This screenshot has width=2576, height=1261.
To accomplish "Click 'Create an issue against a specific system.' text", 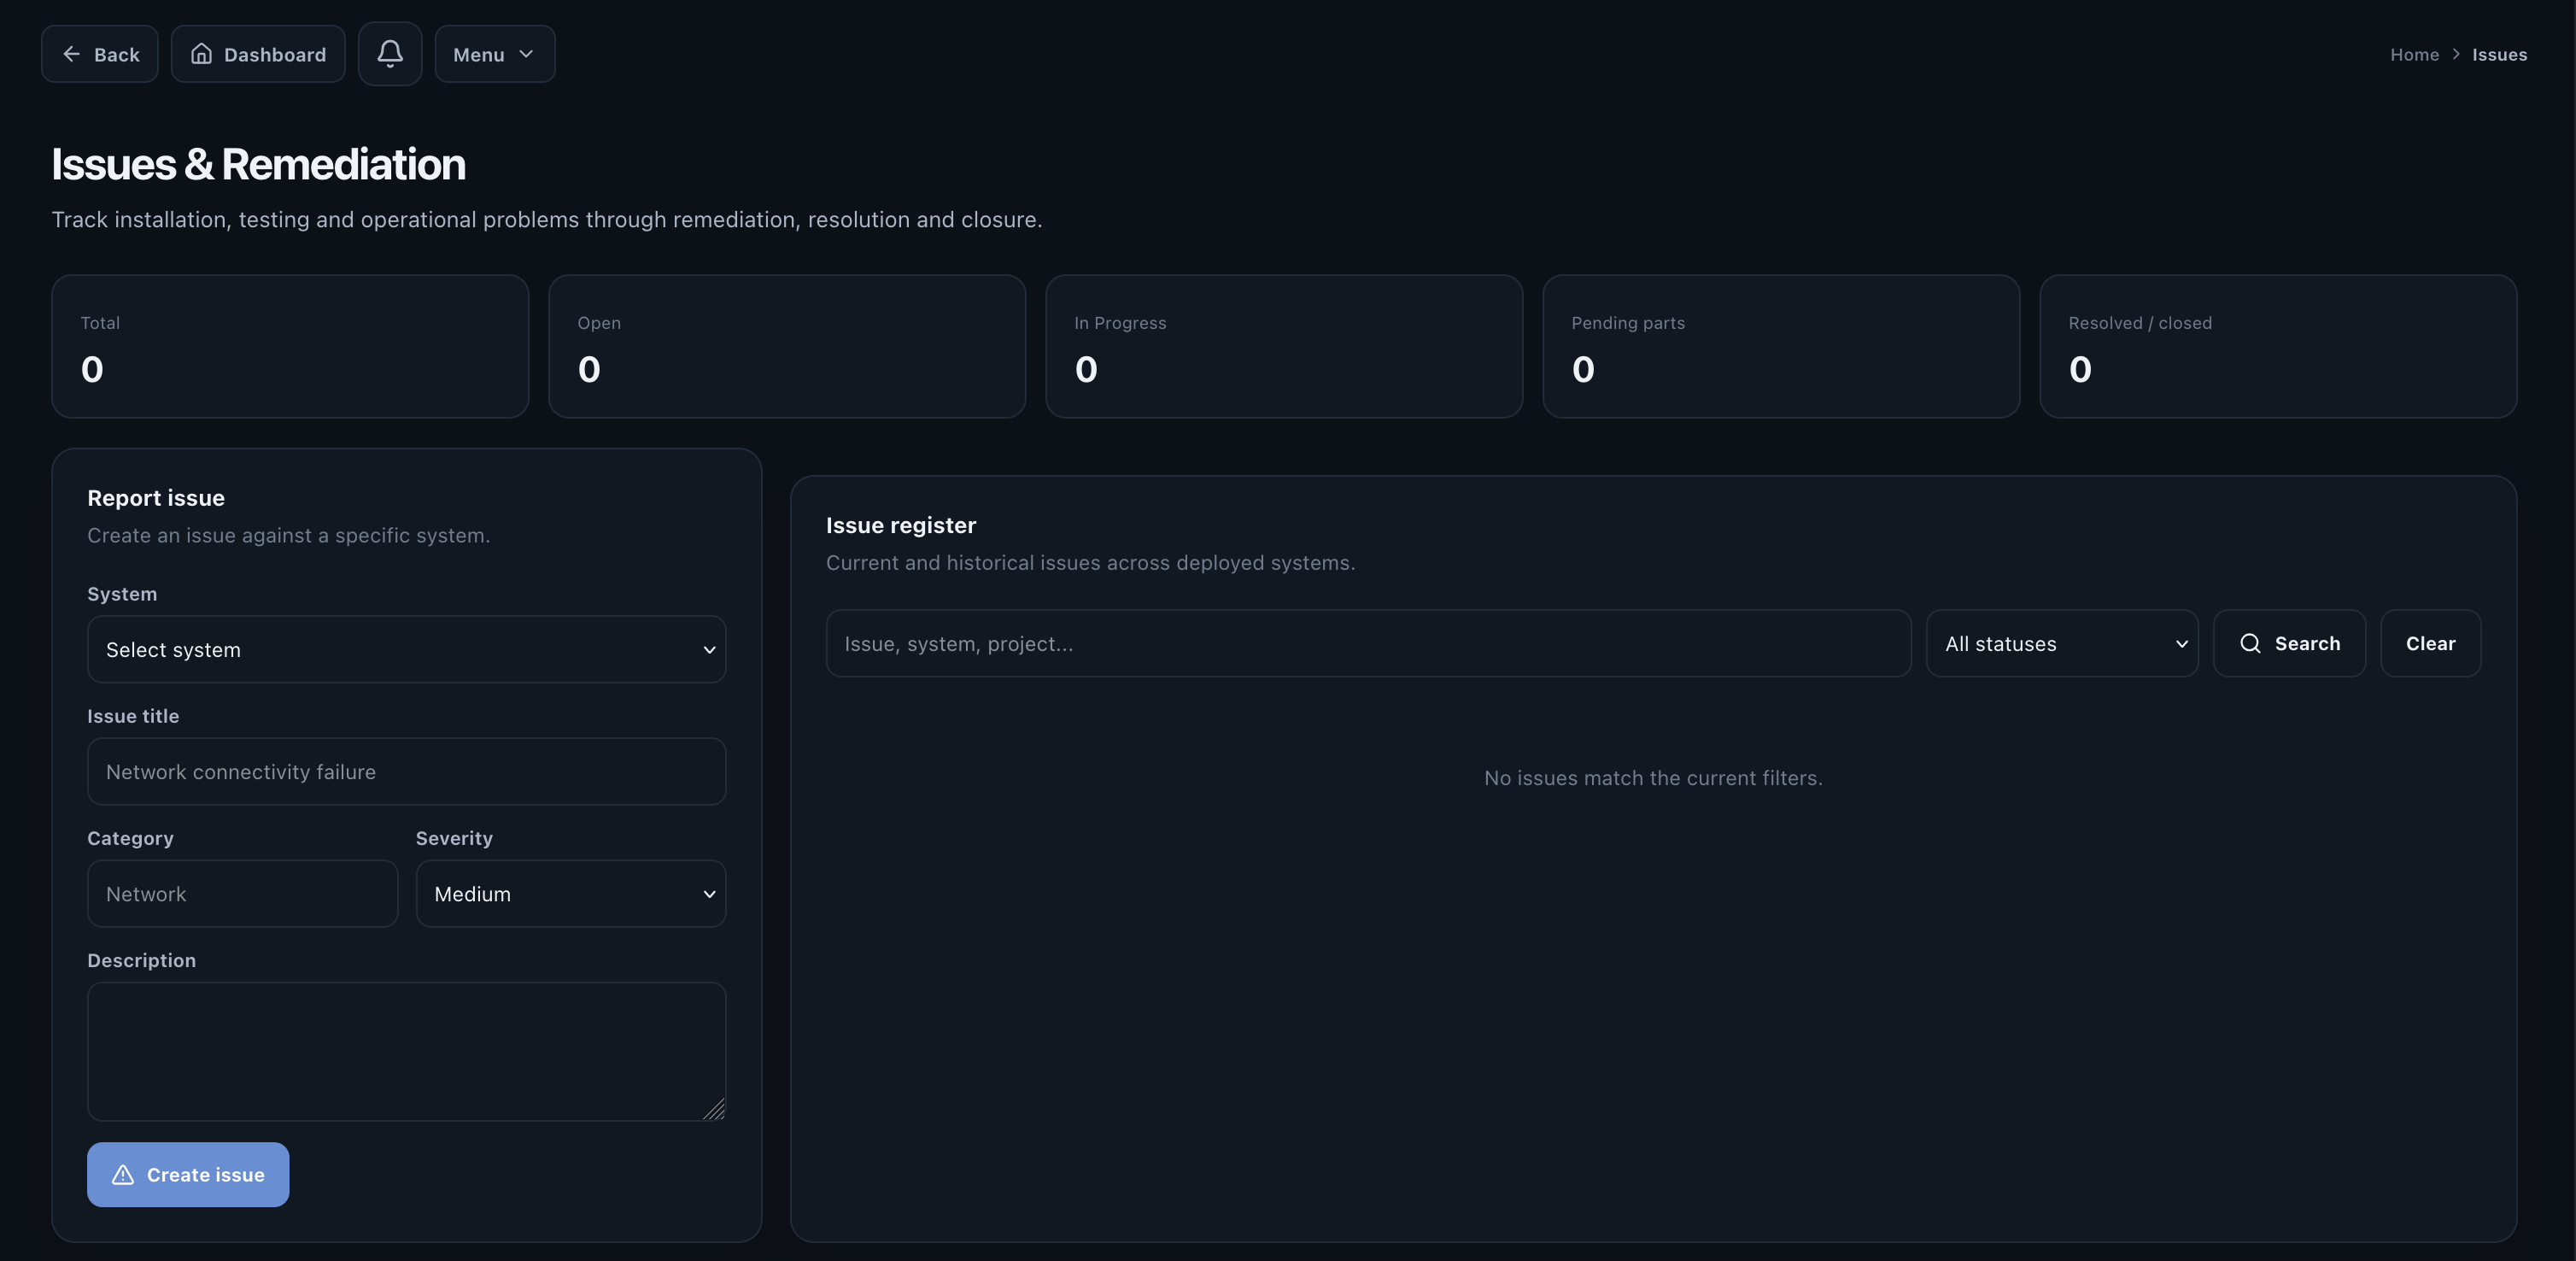I will tap(288, 535).
